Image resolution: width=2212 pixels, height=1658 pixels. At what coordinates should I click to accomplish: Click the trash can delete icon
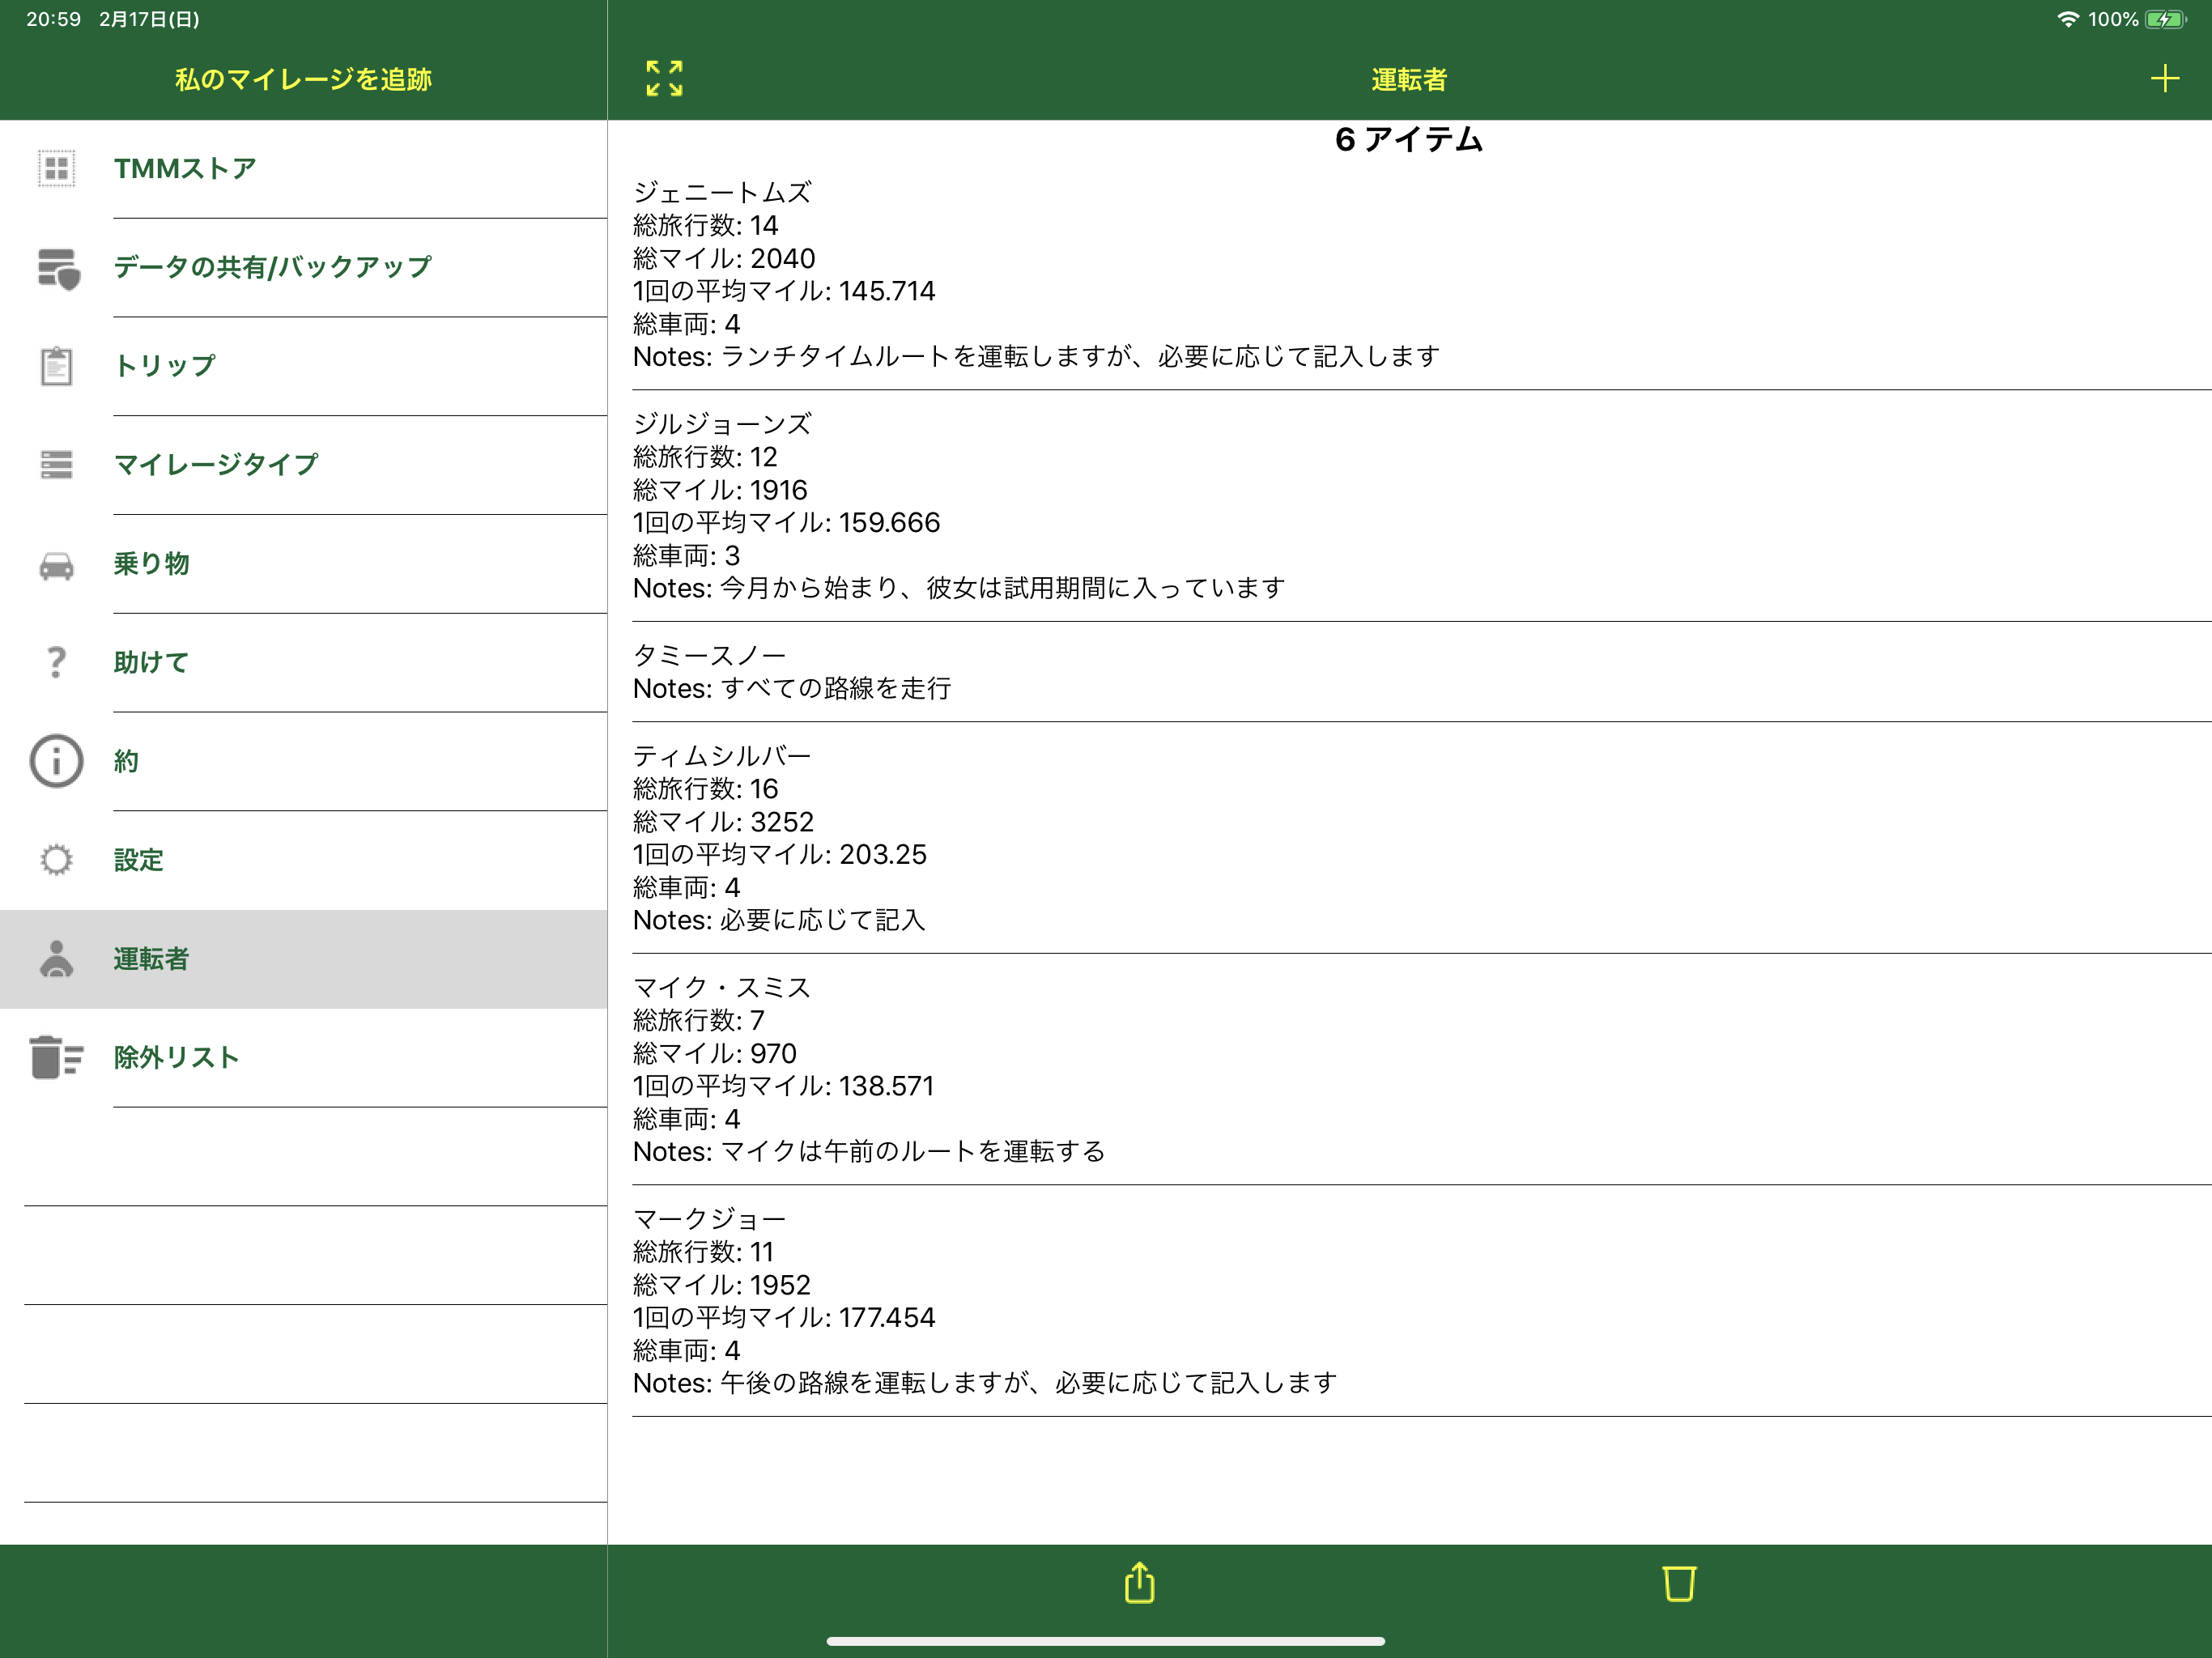pyautogui.click(x=1679, y=1583)
